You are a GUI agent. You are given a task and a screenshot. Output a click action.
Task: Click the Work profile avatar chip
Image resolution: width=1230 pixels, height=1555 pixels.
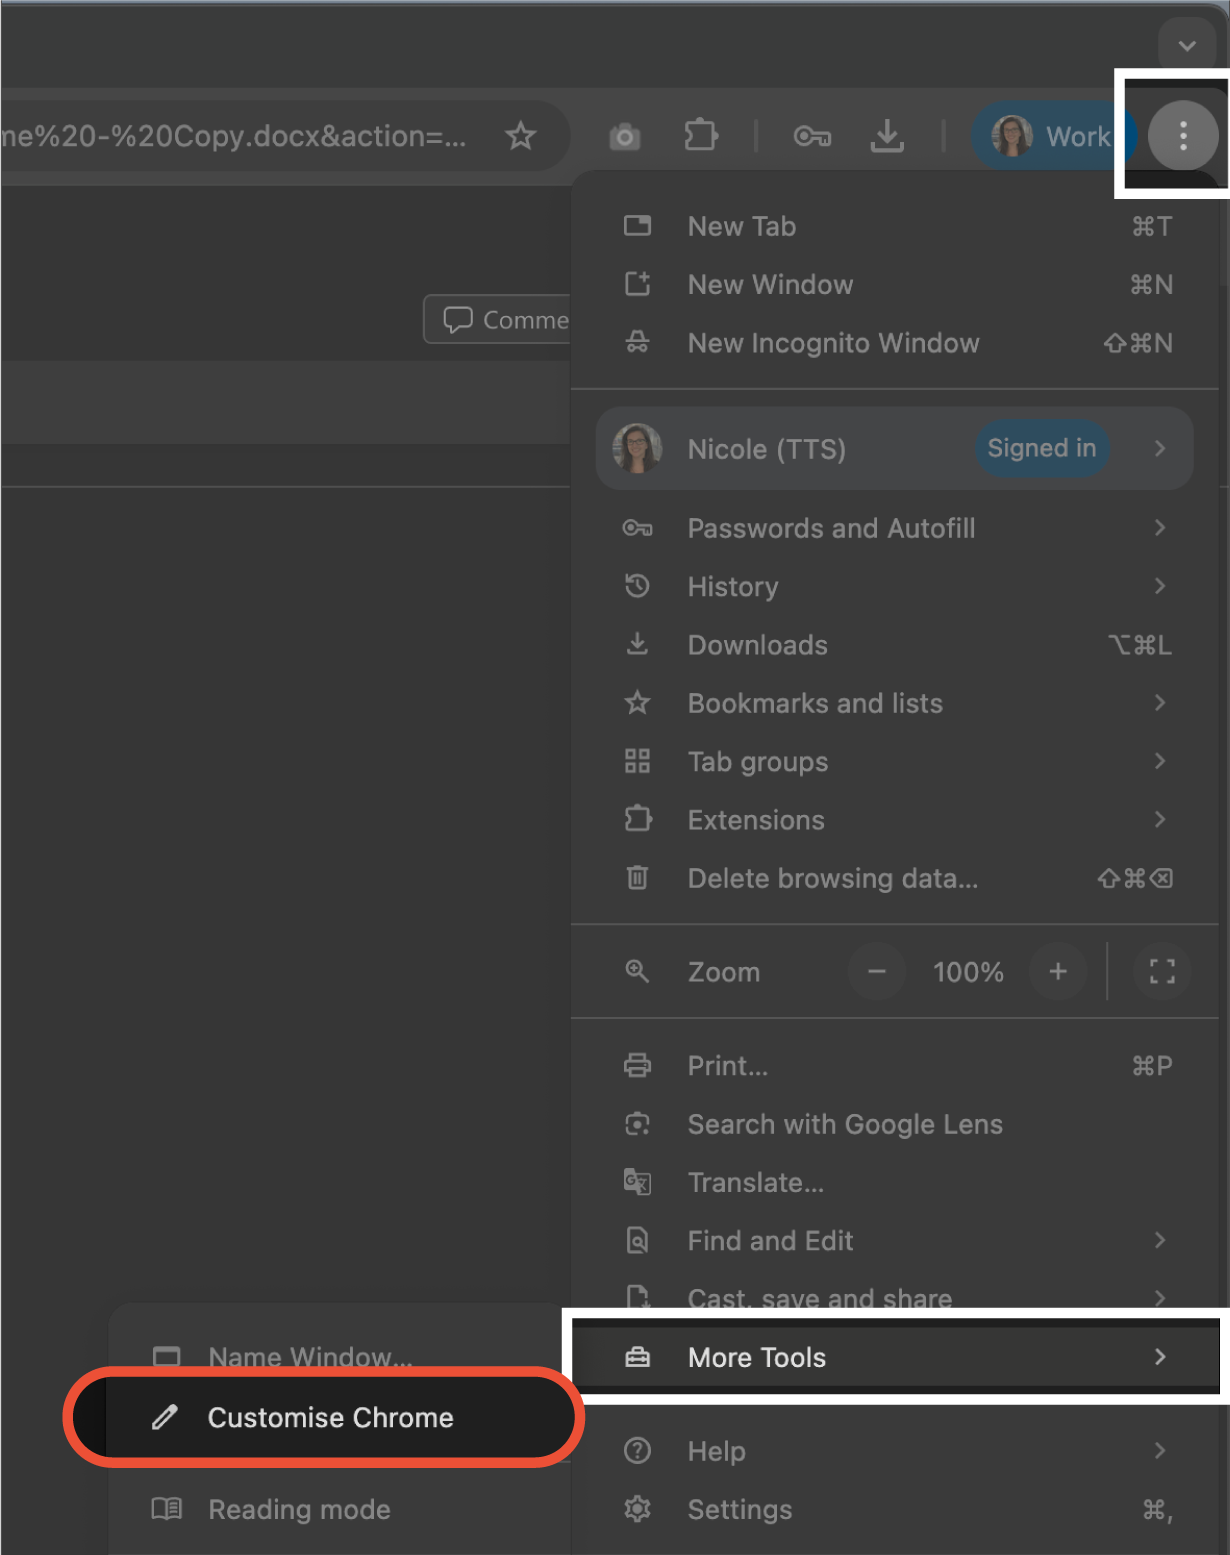click(1051, 135)
